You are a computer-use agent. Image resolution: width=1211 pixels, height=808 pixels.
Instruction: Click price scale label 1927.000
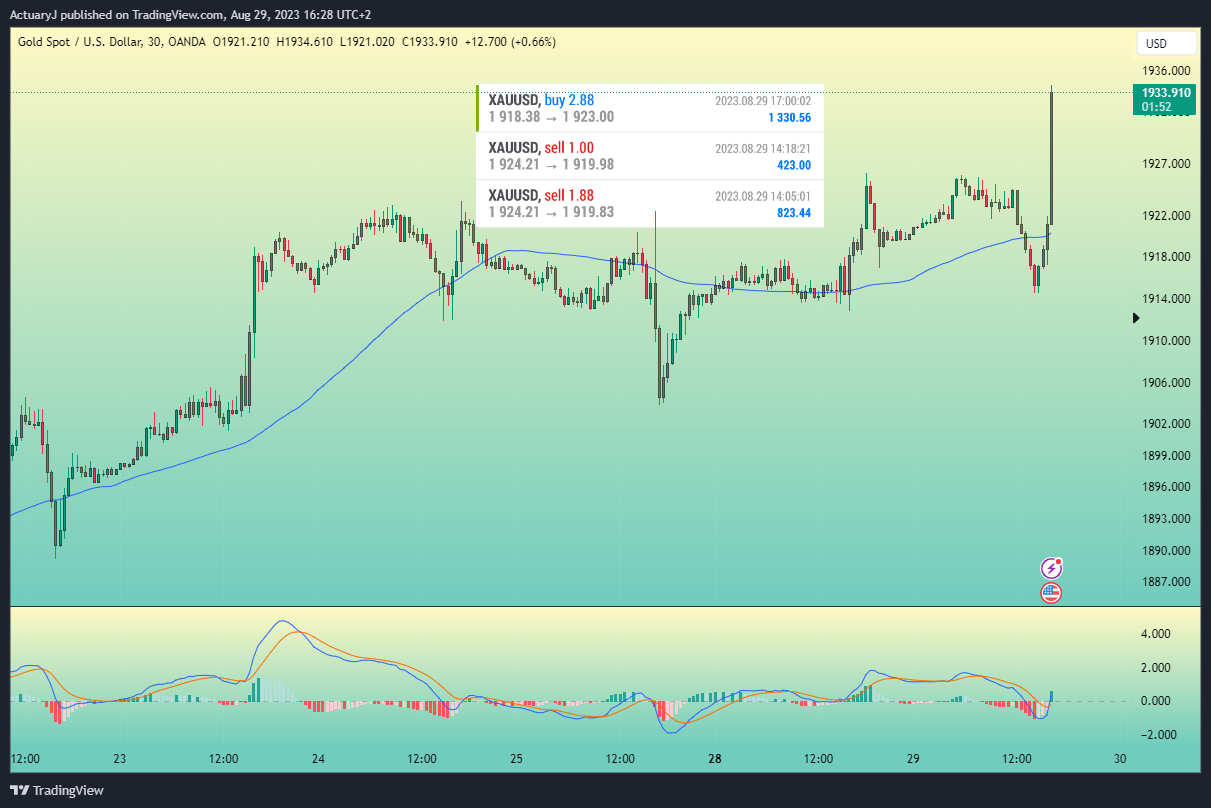1166,164
